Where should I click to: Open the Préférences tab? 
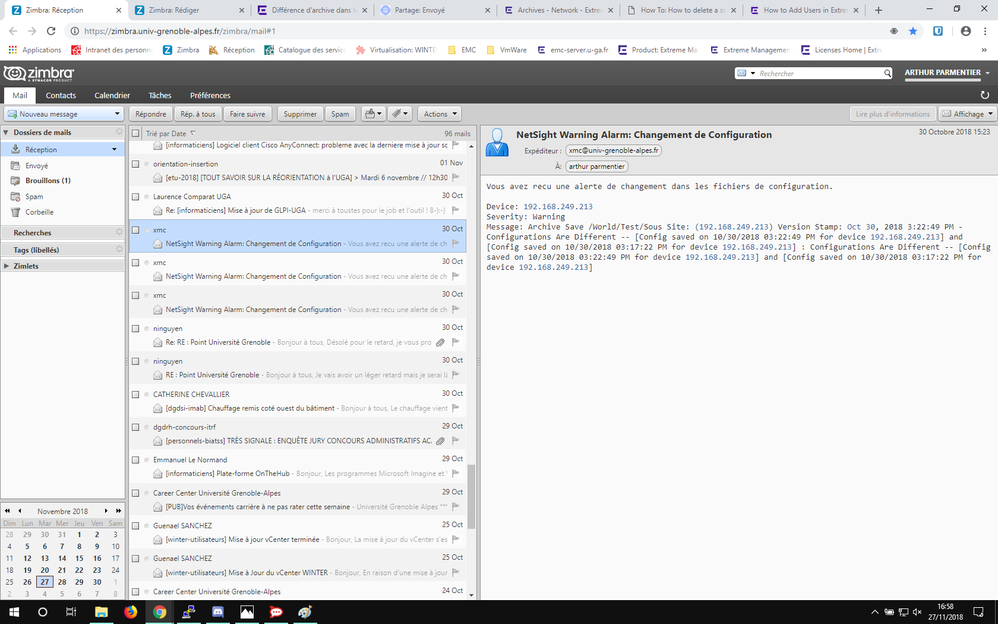210,95
